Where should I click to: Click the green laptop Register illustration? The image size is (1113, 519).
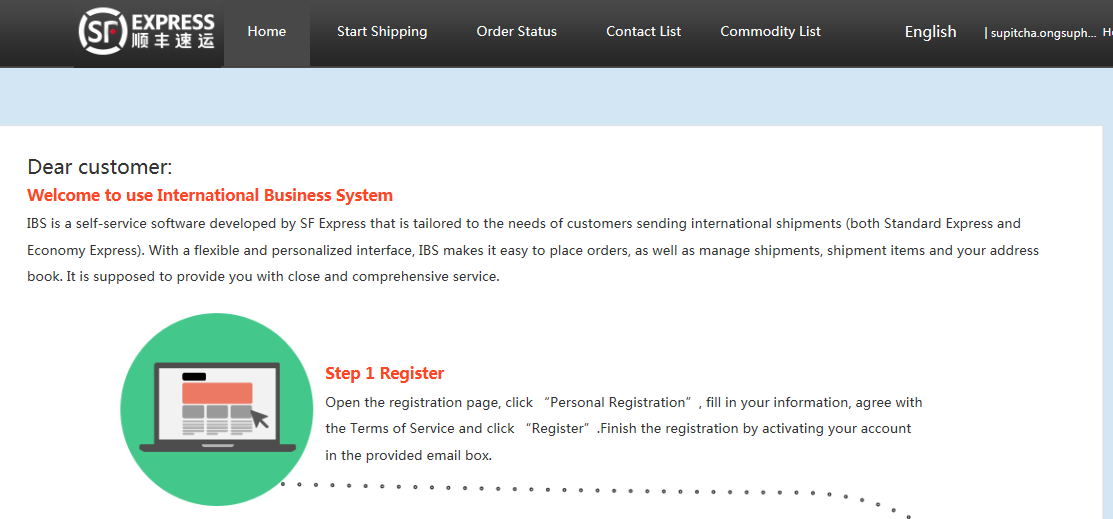click(x=217, y=410)
